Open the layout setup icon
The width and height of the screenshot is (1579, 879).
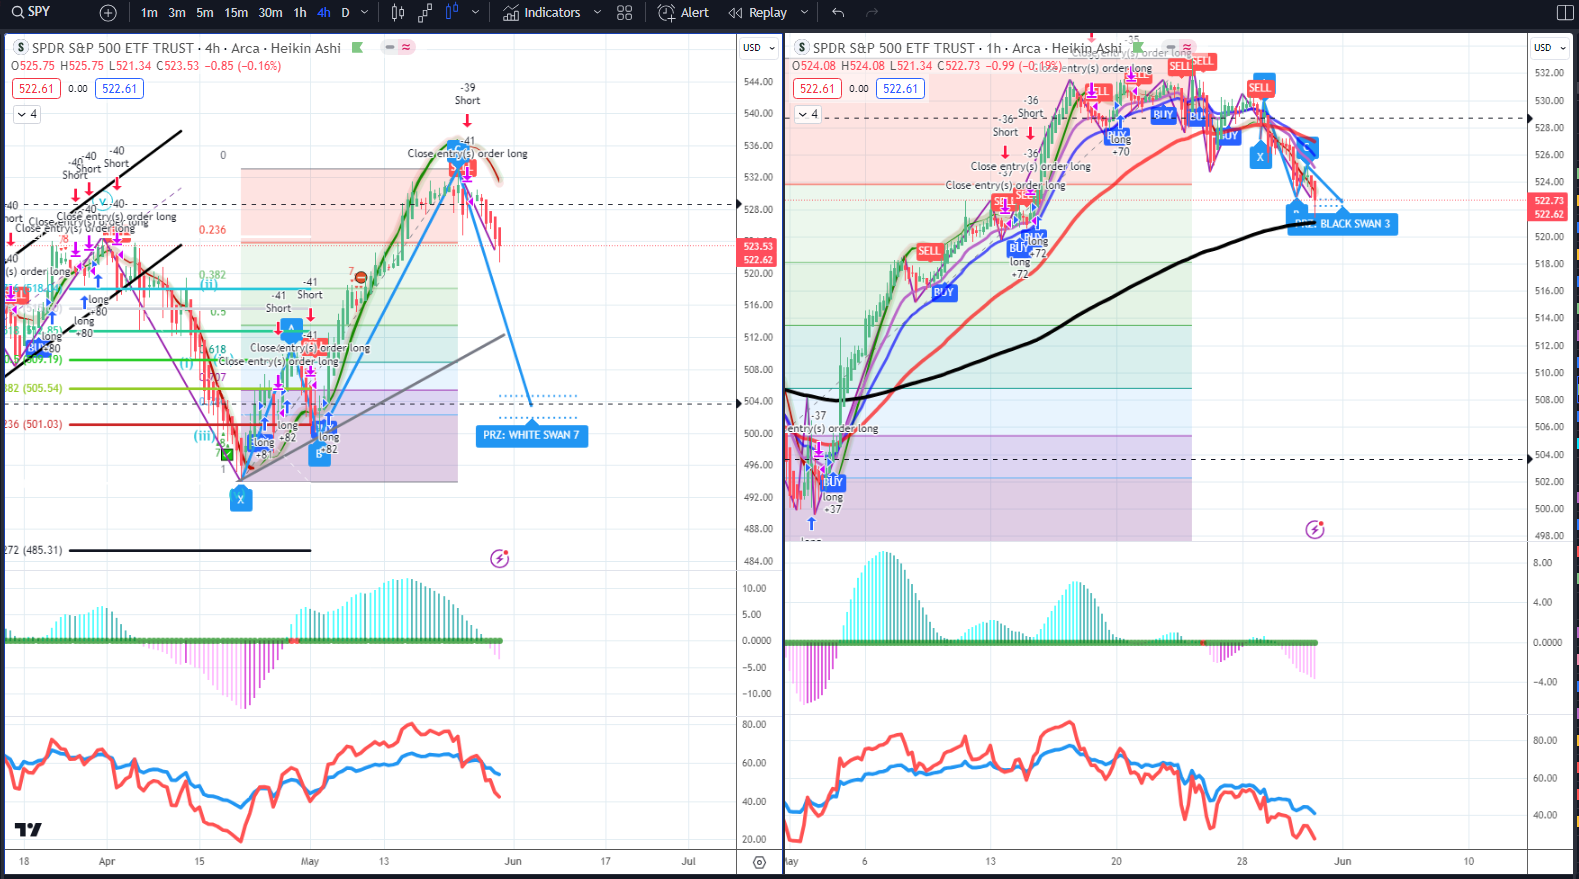[1565, 13]
